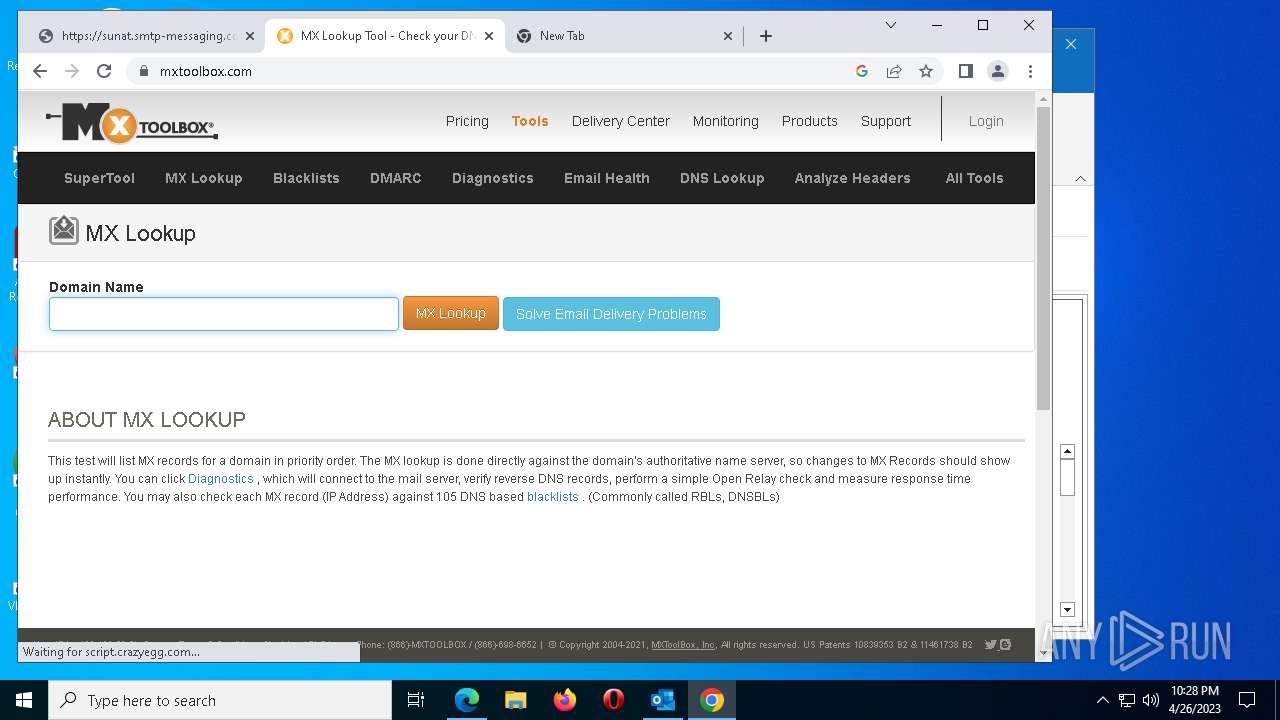Click the Google icon in address bar
The height and width of the screenshot is (720, 1280).
862,71
